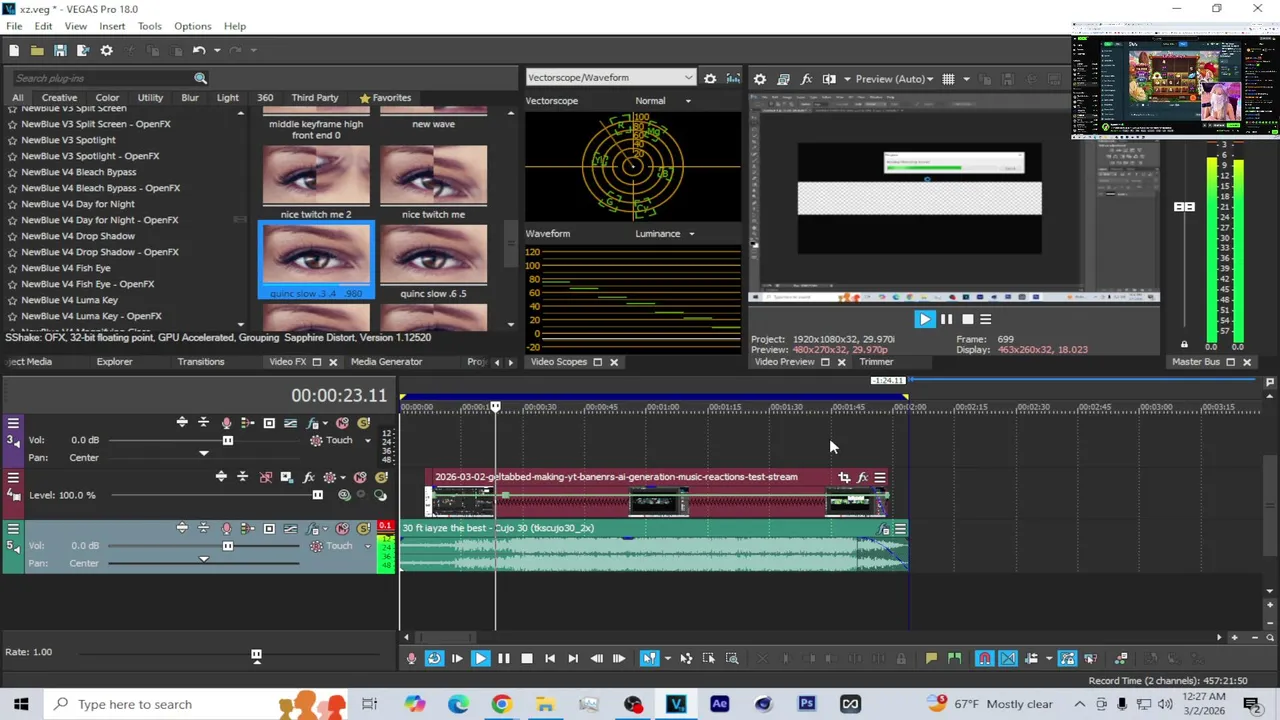Click the plug-in search magnifier icon
Viewport: 1280px width, 720px height.
pyautogui.click(x=200, y=78)
